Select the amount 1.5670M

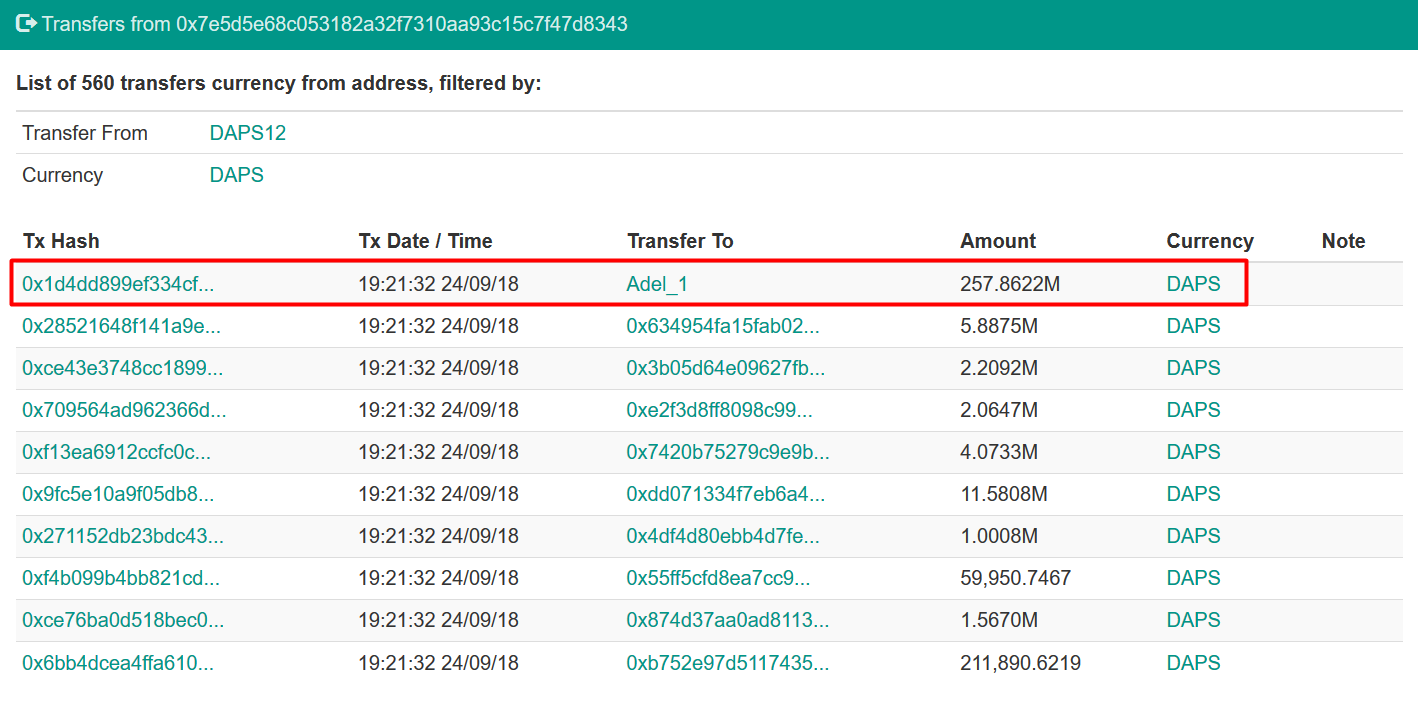pos(999,620)
